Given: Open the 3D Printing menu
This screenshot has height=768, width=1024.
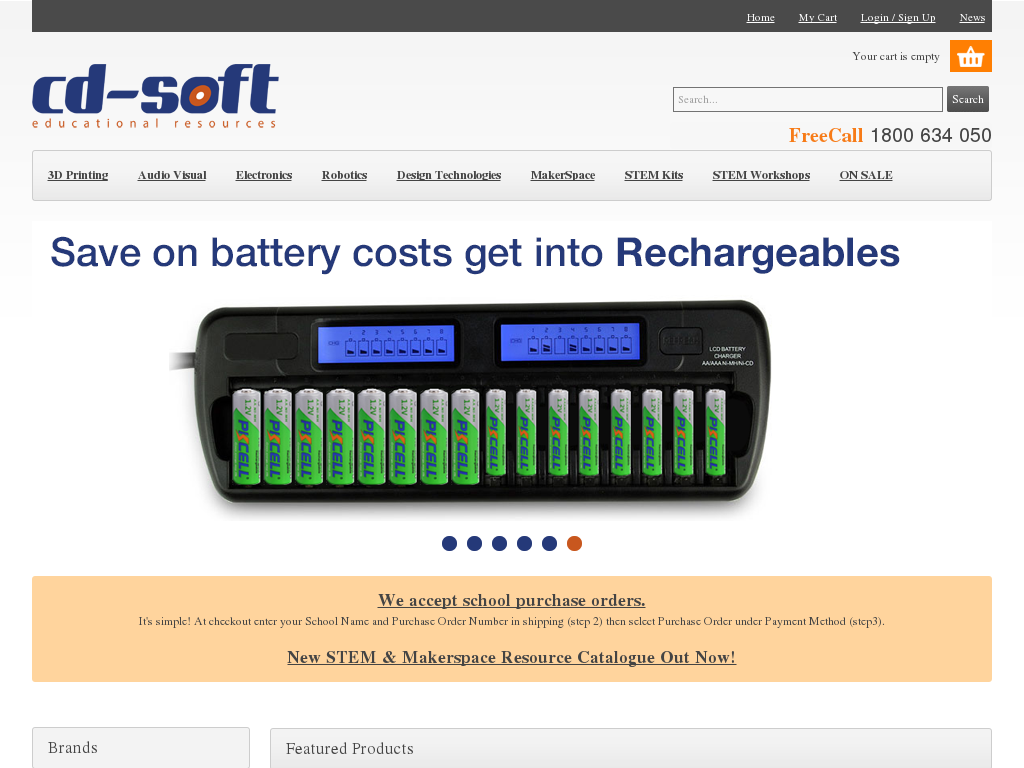Looking at the screenshot, I should click(78, 175).
